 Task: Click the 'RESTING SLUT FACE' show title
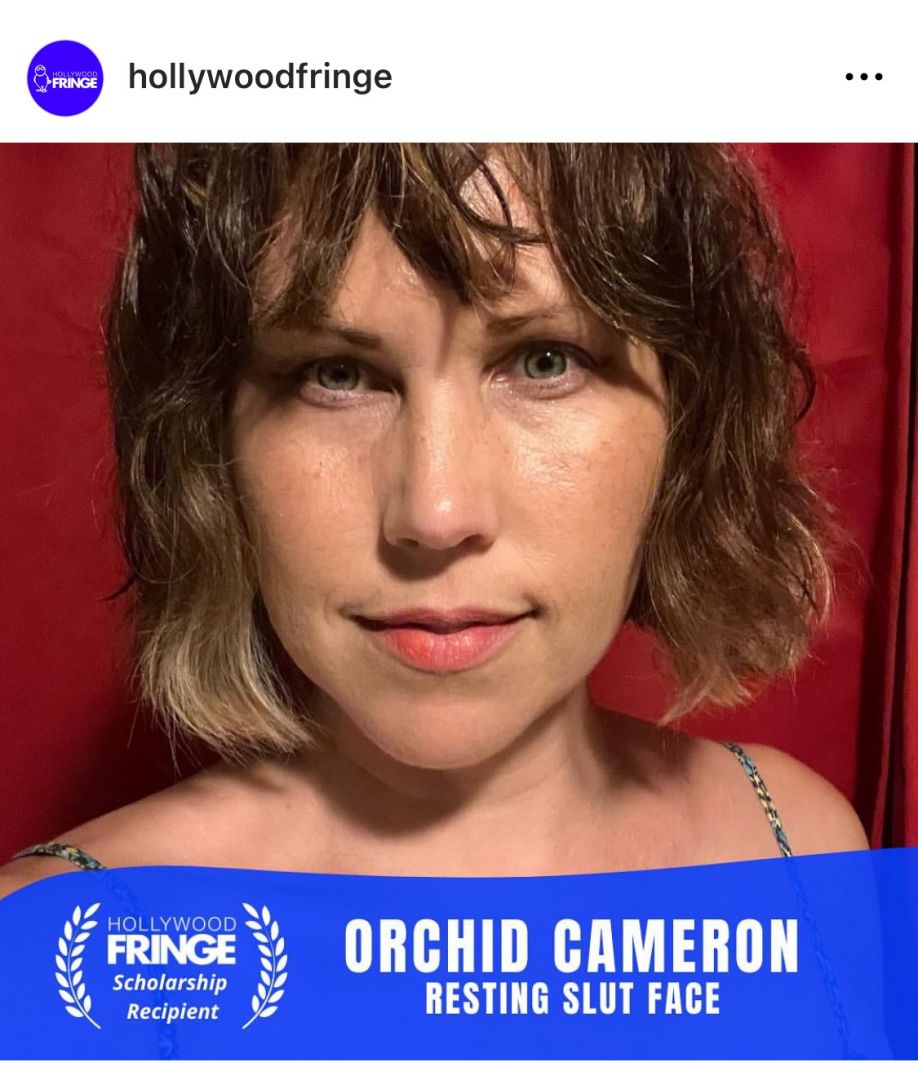(572, 998)
